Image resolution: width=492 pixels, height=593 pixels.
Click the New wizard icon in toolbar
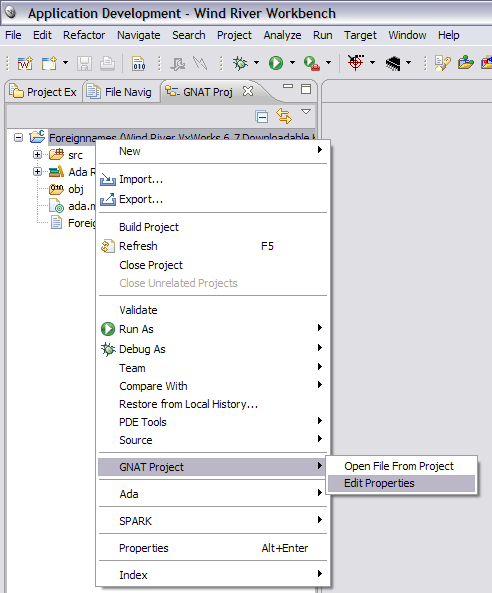[x=49, y=63]
